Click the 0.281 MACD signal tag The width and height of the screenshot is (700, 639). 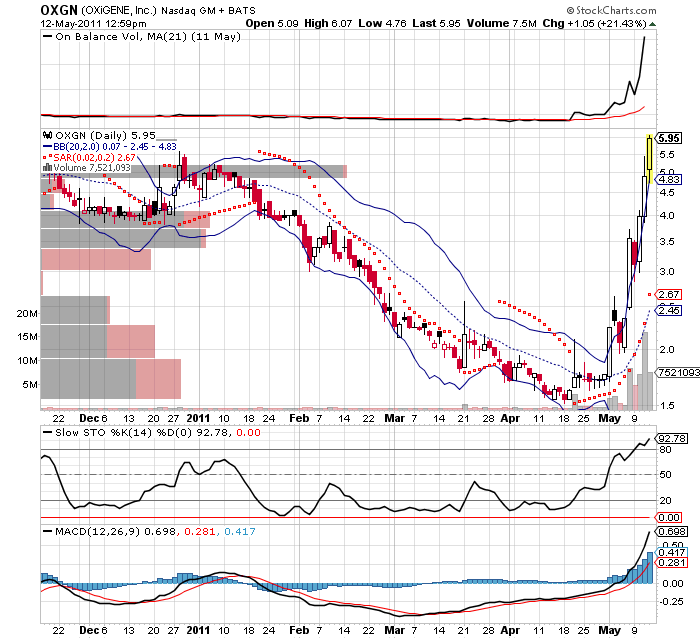coord(672,563)
